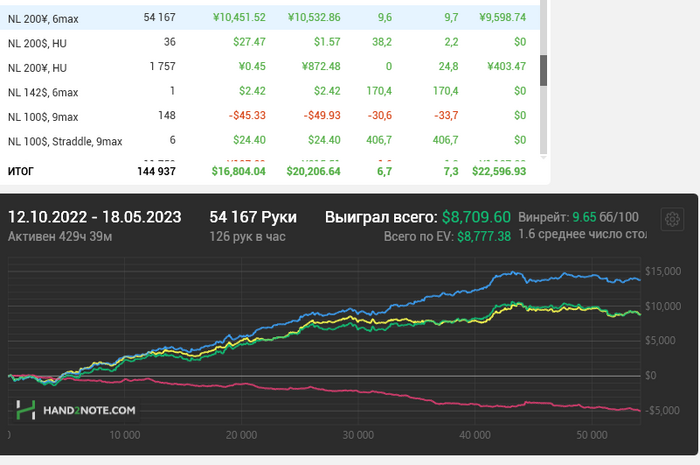Select the NL 200$, HU row

270,42
